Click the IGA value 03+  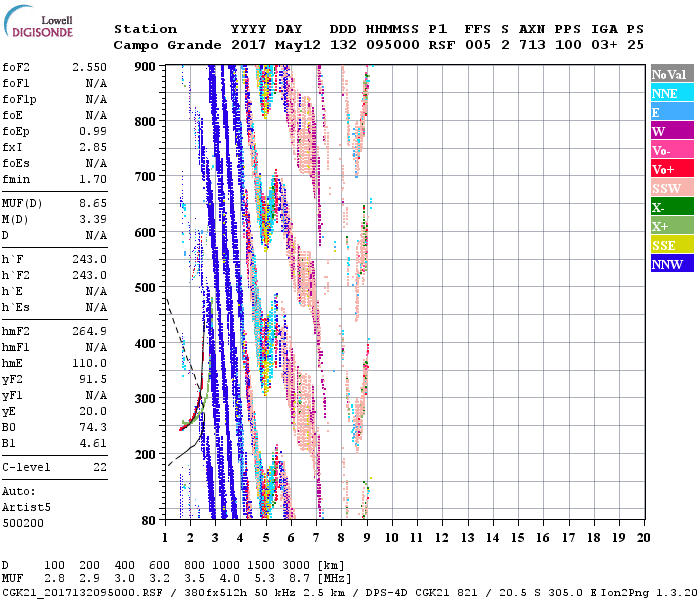(x=604, y=45)
